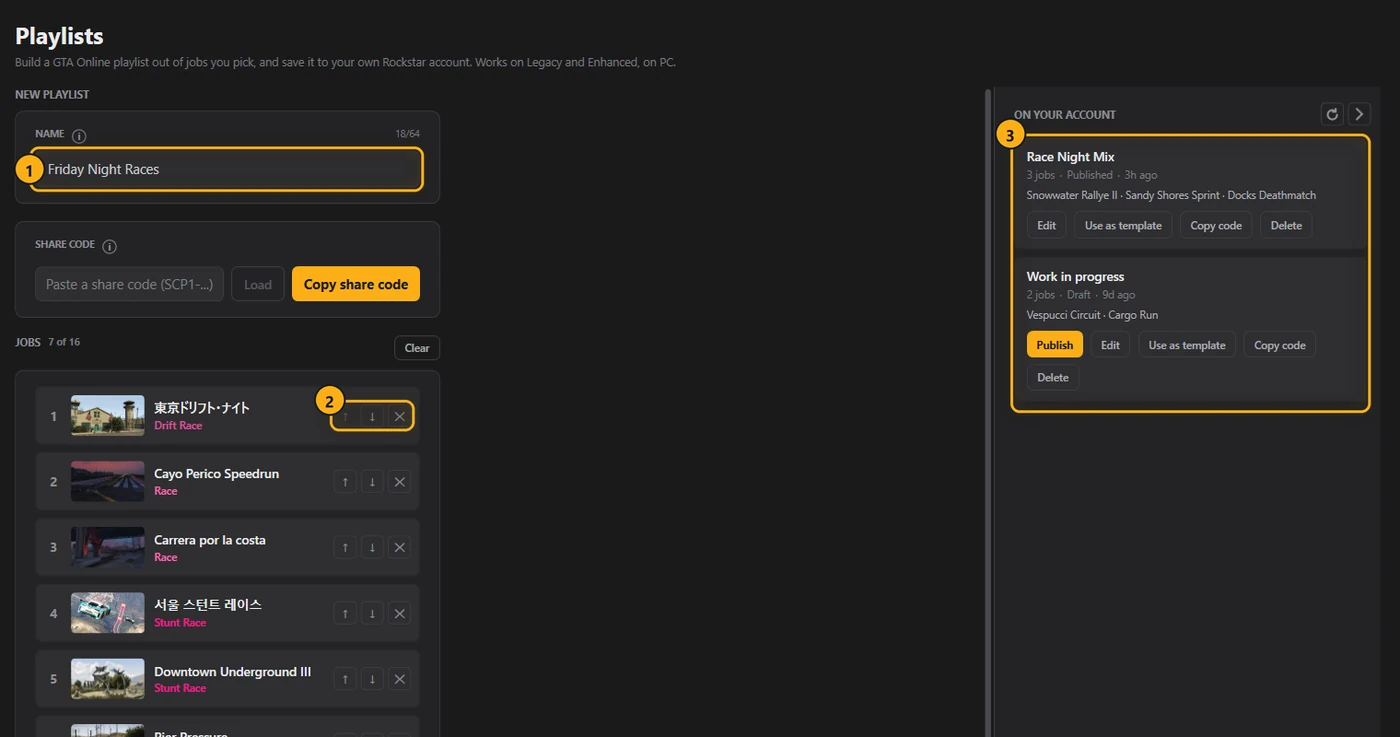This screenshot has height=737, width=1400.
Task: Remove Downtown Underground III job
Action: click(x=399, y=679)
